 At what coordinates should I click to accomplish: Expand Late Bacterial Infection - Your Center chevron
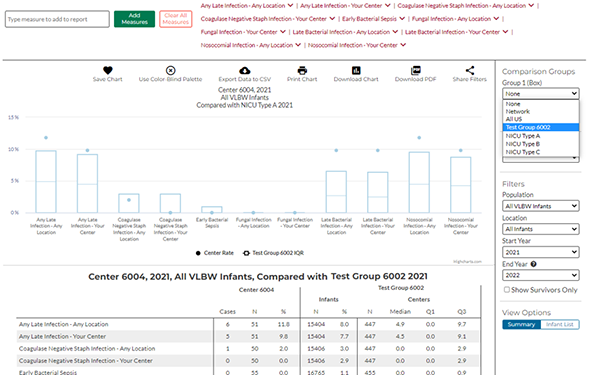pyautogui.click(x=505, y=32)
